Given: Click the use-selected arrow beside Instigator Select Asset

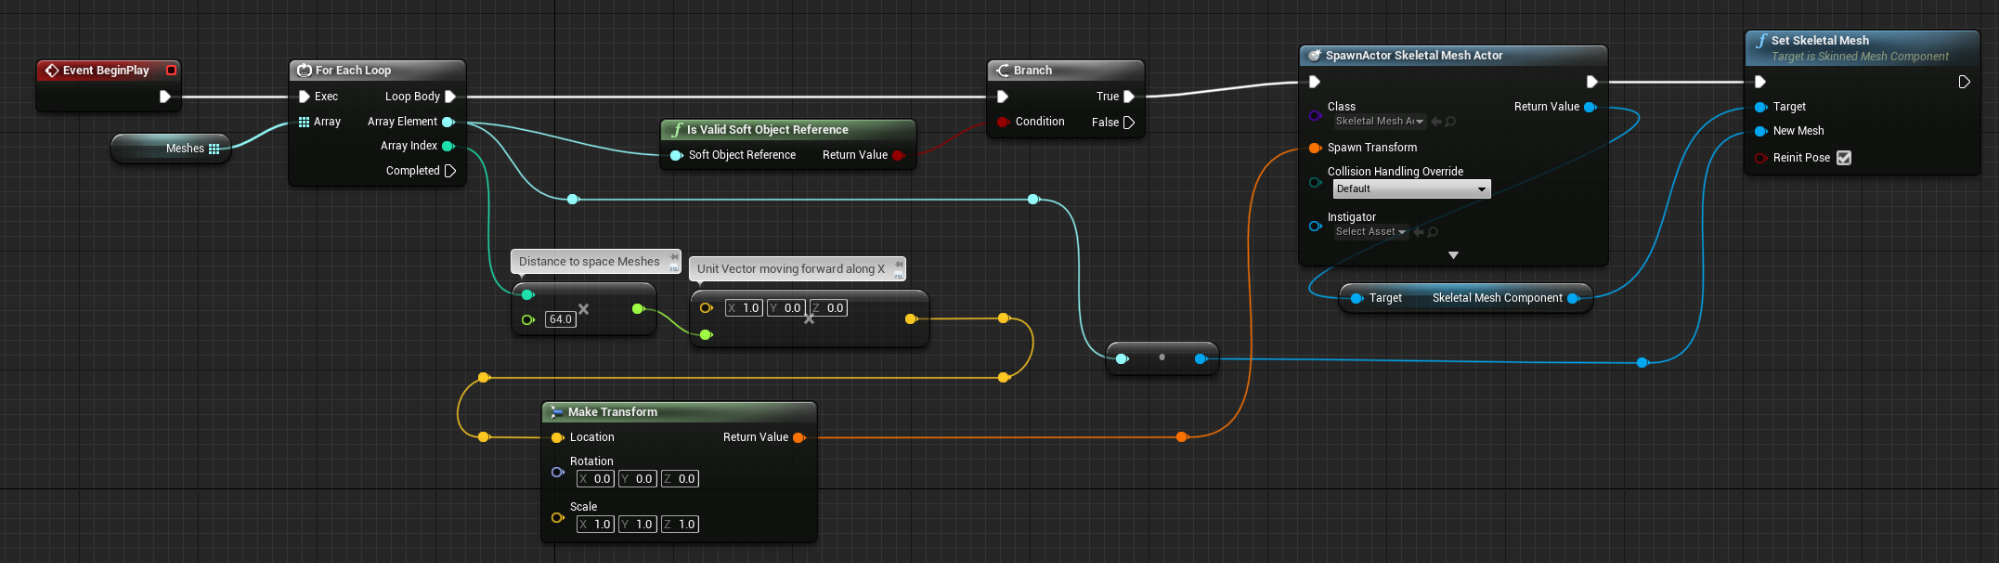Looking at the screenshot, I should [x=1418, y=232].
